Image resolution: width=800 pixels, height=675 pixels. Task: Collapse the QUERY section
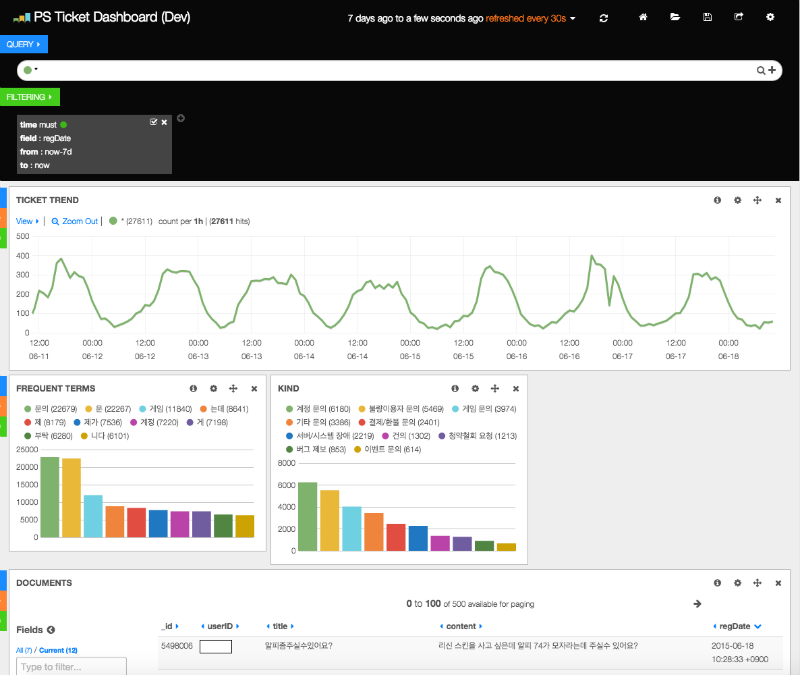pyautogui.click(x=23, y=45)
